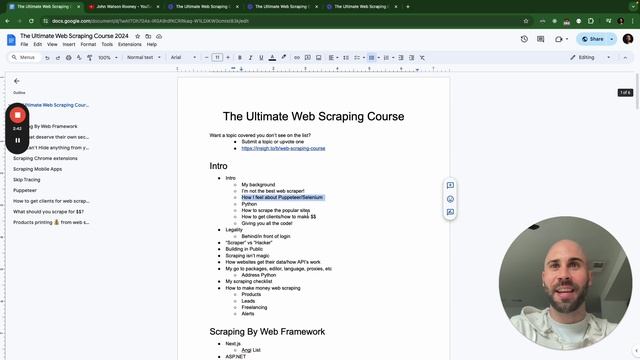Viewport: 640px width, 360px height.
Task: Click the Menus search box
Action: coord(24,58)
